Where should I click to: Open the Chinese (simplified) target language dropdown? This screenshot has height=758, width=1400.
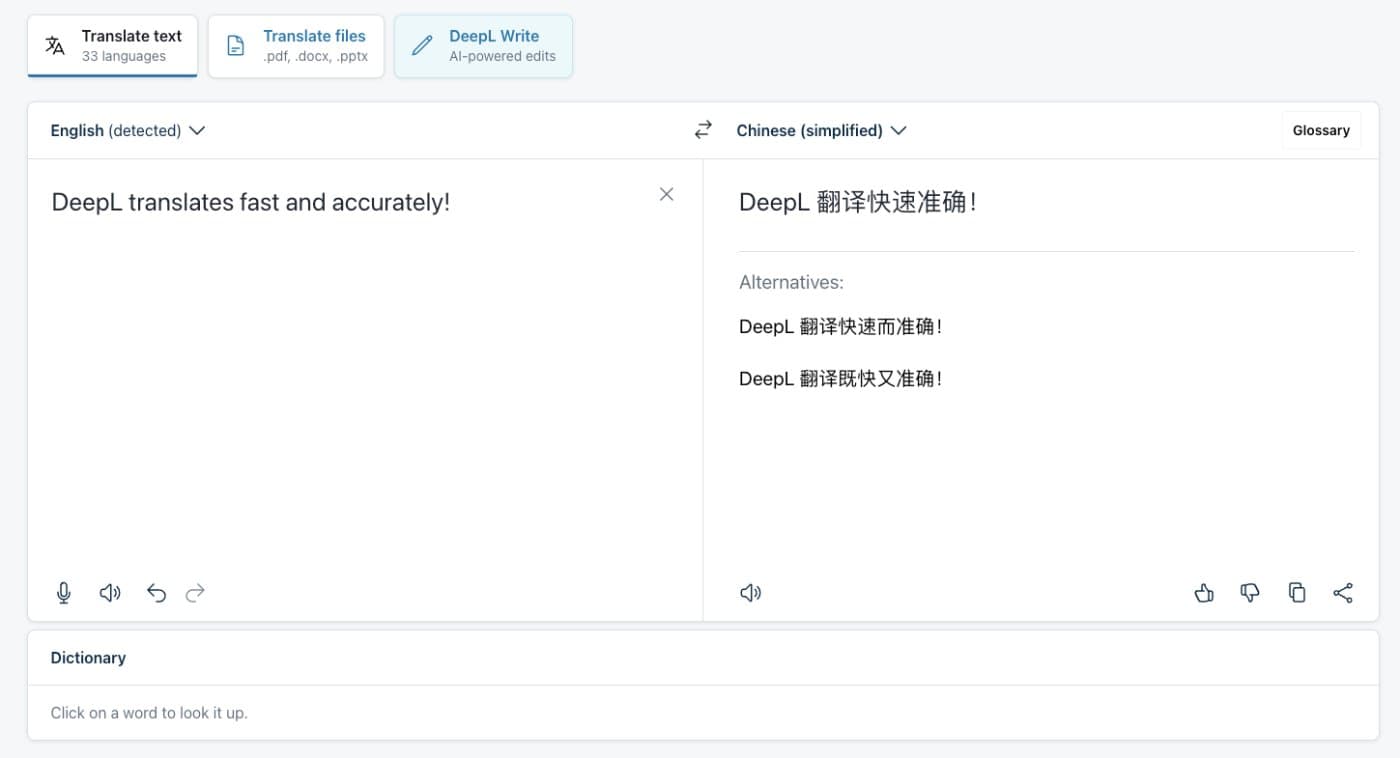821,130
